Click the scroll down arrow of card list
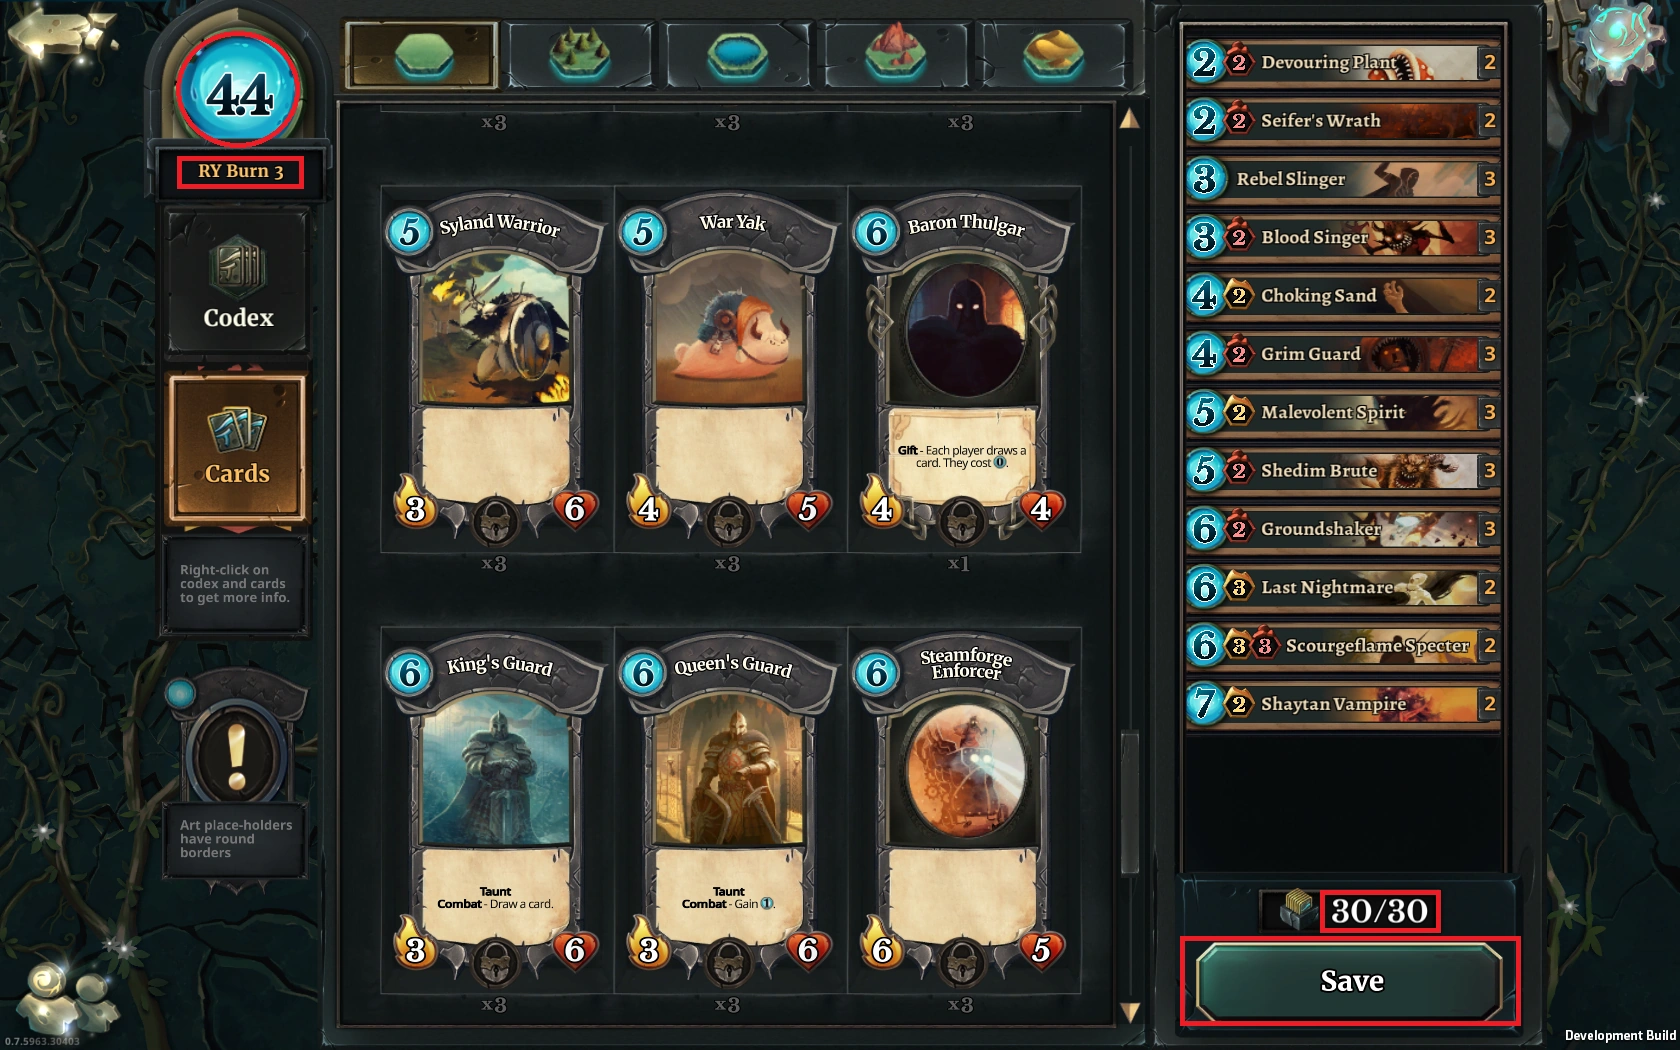This screenshot has width=1680, height=1050. click(x=1129, y=1012)
